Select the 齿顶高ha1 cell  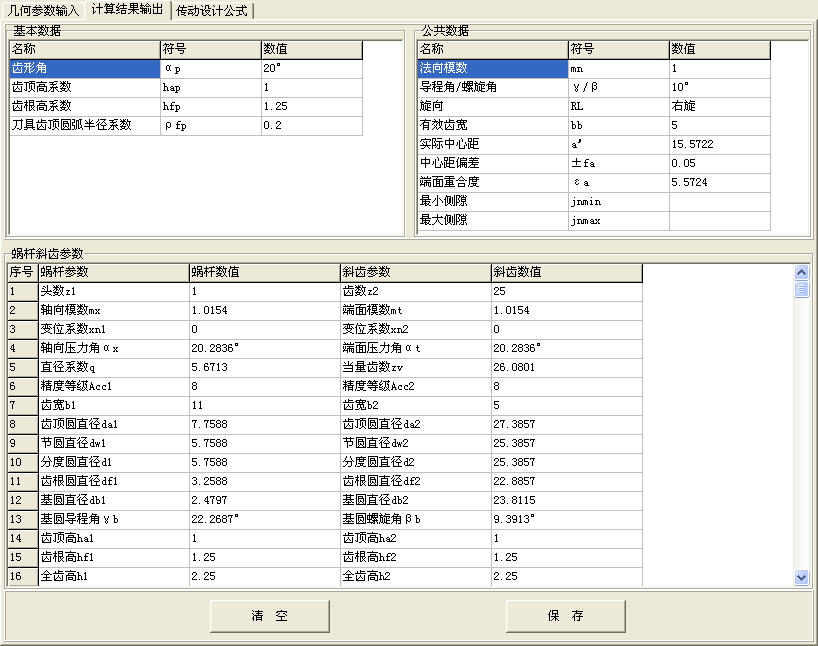coord(114,539)
